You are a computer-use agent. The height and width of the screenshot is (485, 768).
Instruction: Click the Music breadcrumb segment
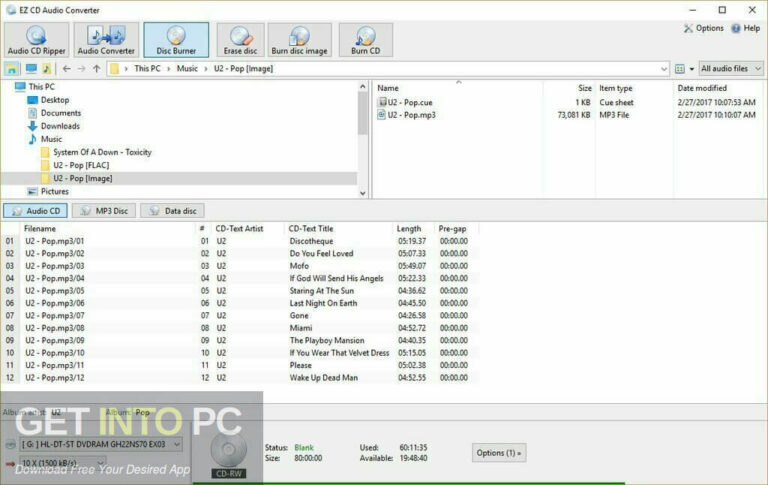coord(187,69)
